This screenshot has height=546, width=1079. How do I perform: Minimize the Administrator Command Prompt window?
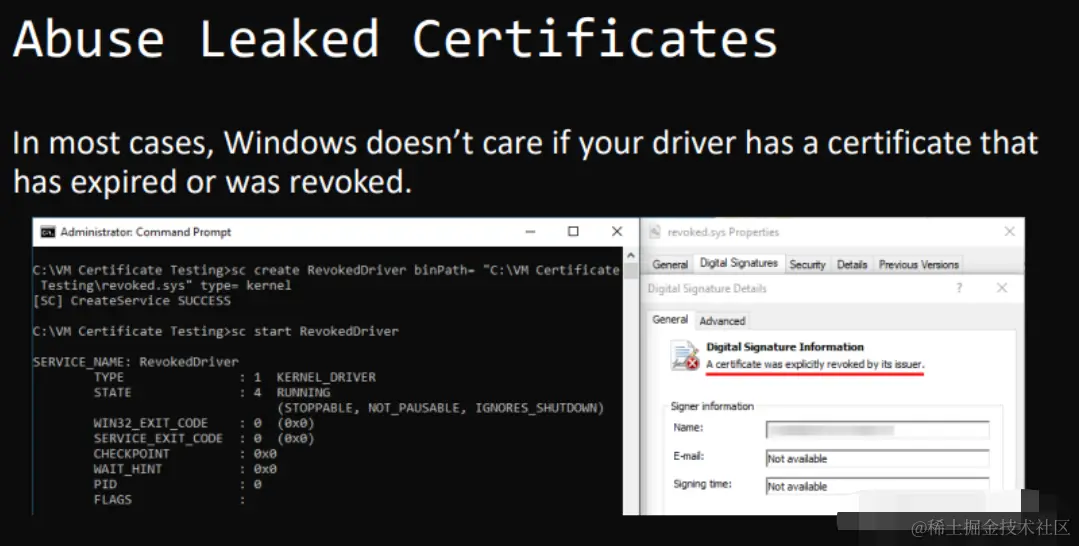(x=530, y=232)
